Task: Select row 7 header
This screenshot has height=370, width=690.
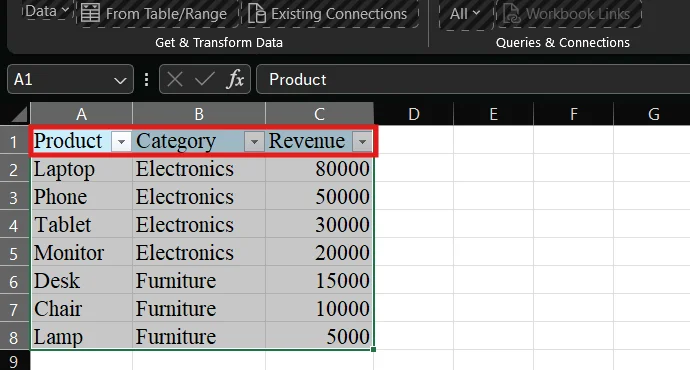Action: click(x=14, y=309)
